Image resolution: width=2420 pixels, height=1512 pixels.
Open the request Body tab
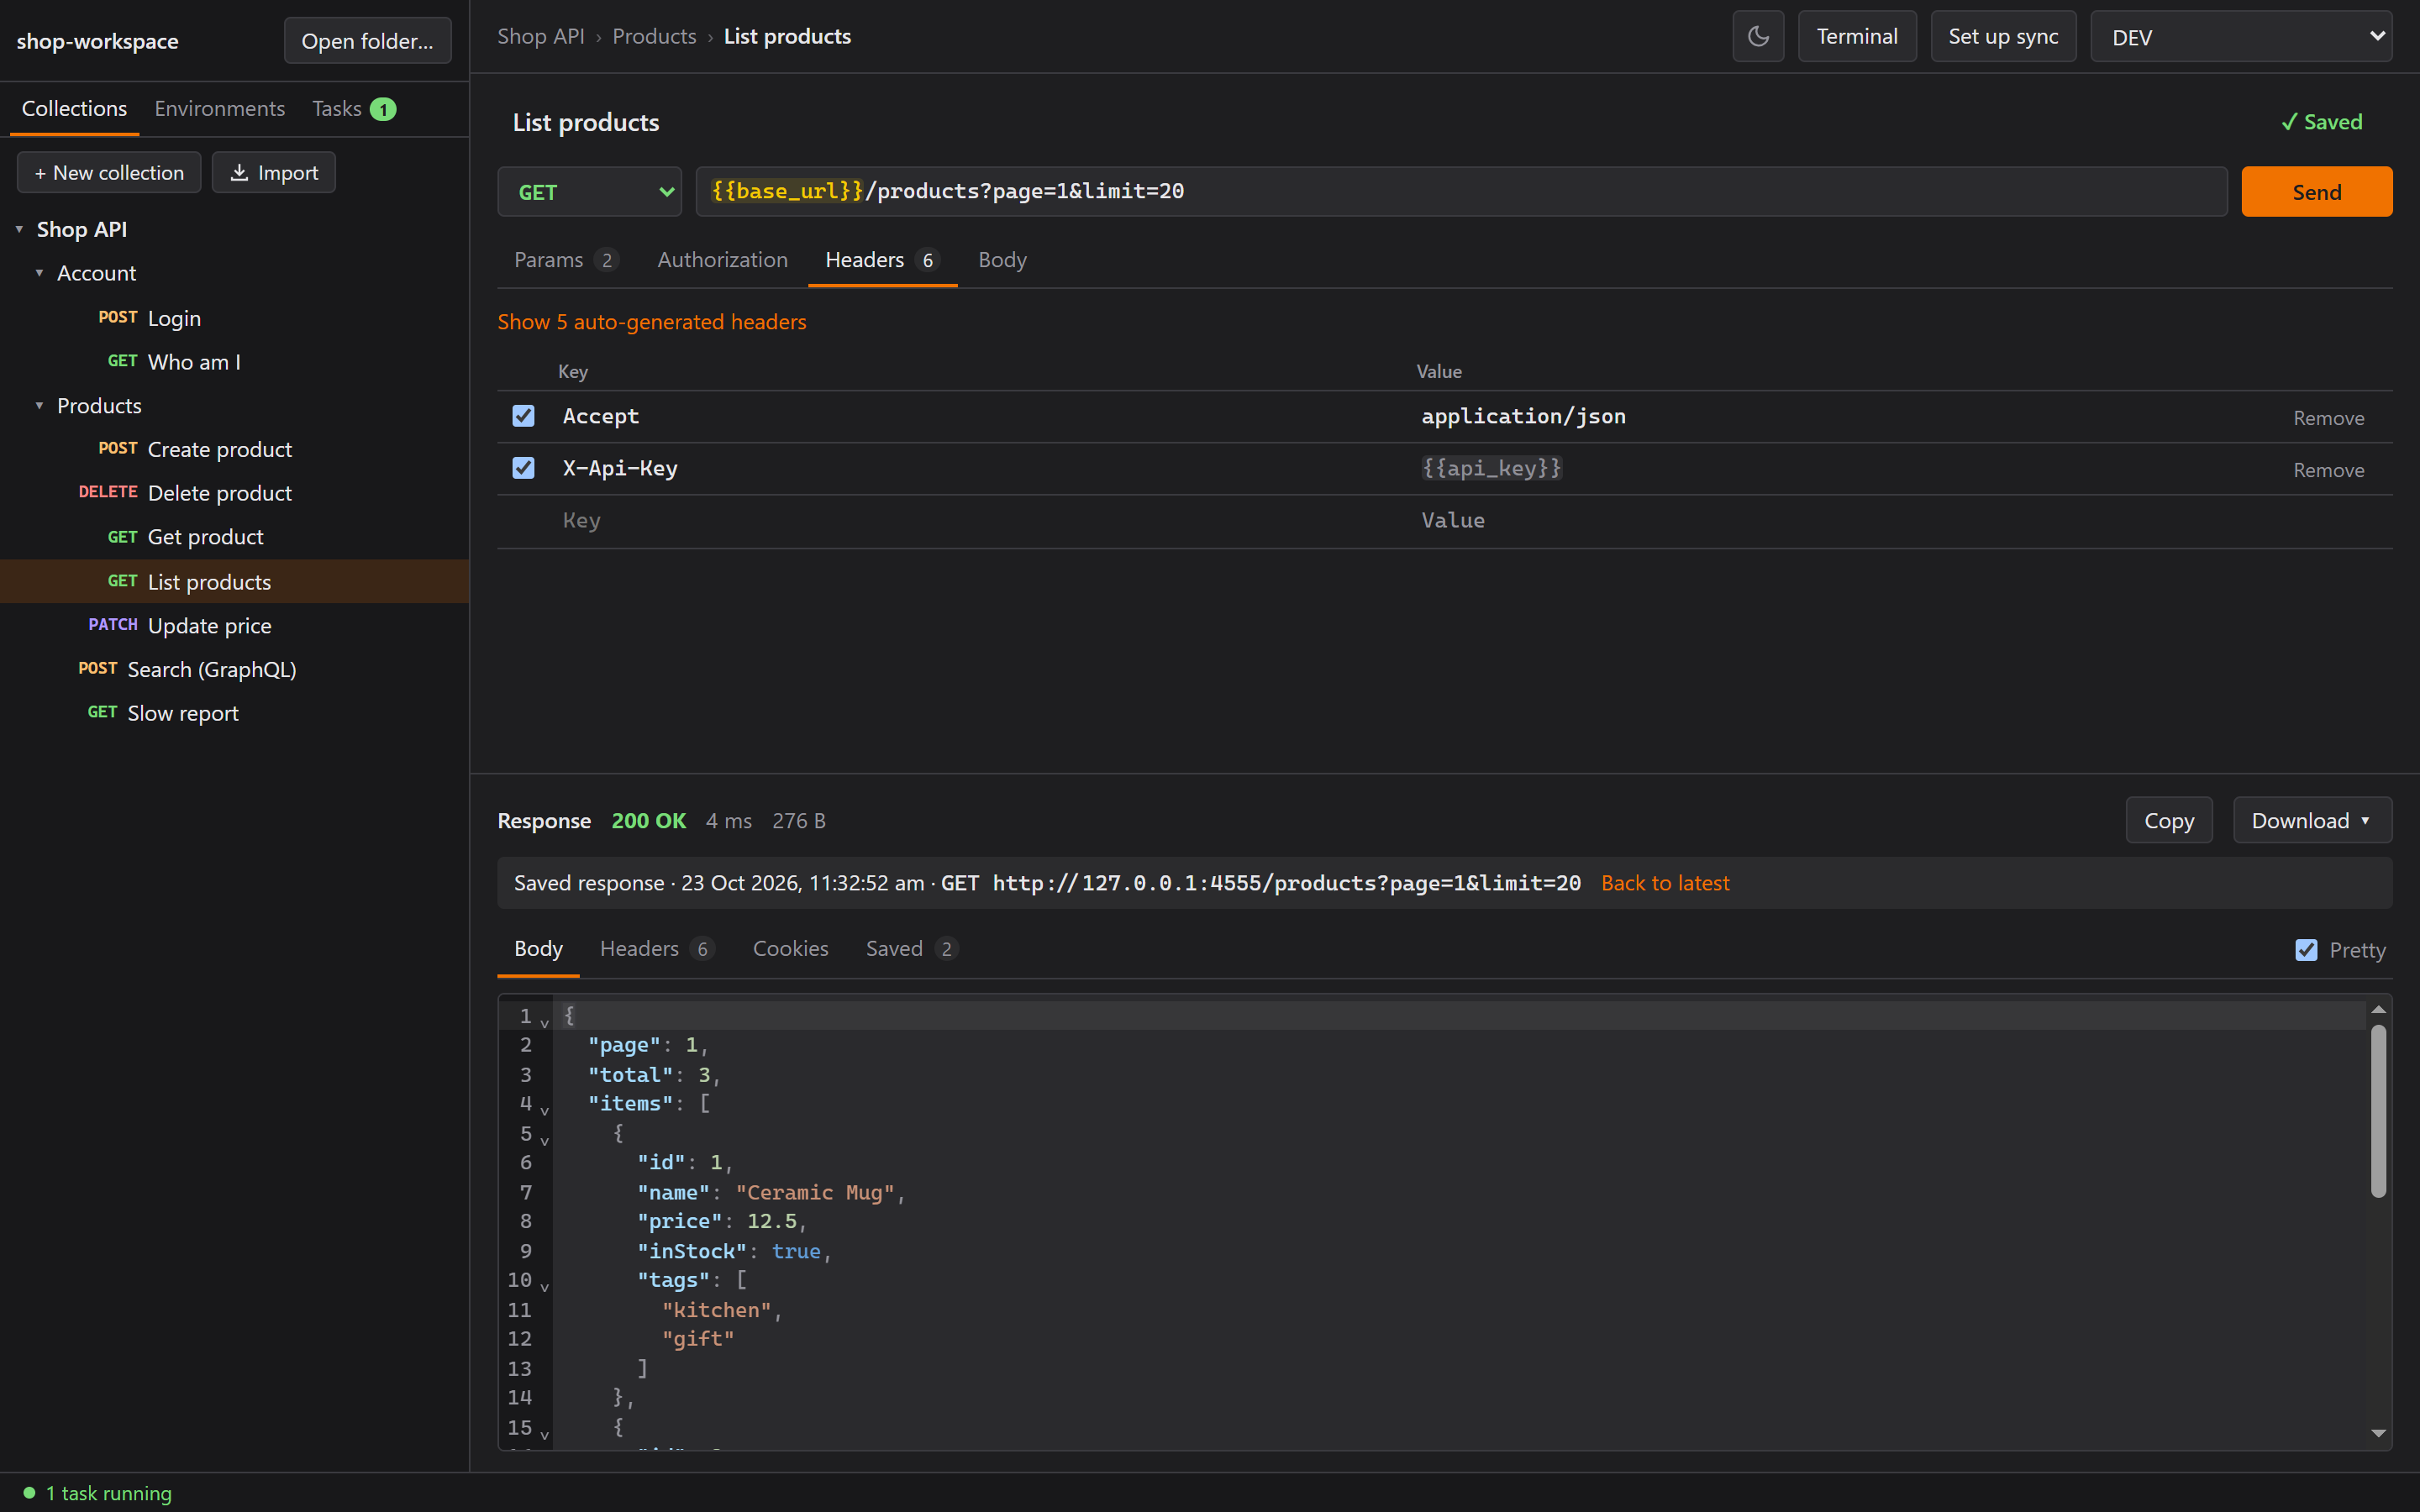pos(1002,260)
